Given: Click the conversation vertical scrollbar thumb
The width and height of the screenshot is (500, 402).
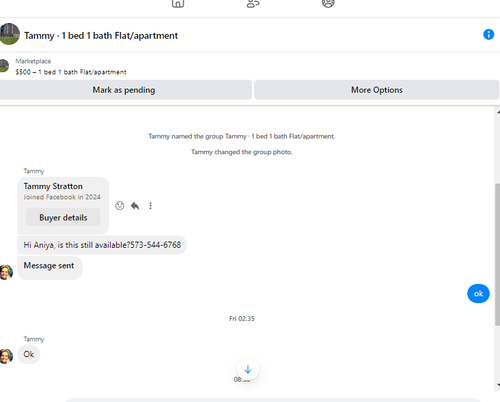Looking at the screenshot, I should point(497,254).
